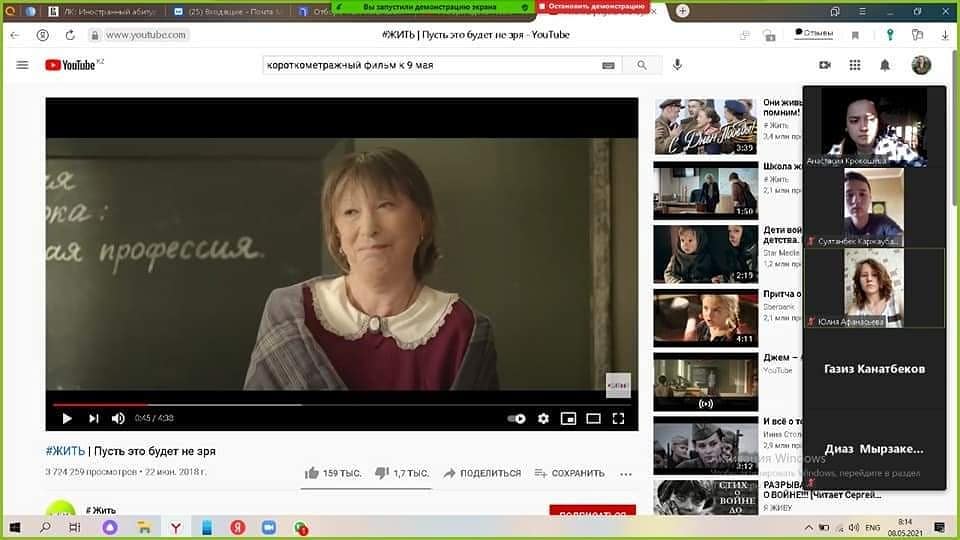Viewport: 960px width, 540px height.
Task: Select Диаз Мырзаке... participant tile
Action: (x=874, y=449)
